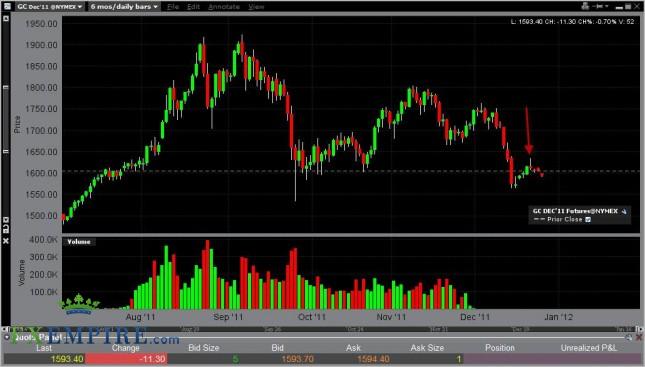Close the Volume panel with the X icon

coord(6,241)
